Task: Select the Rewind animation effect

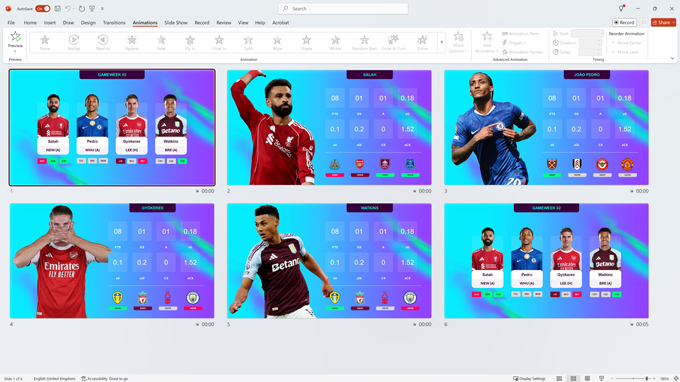Action: coord(103,43)
